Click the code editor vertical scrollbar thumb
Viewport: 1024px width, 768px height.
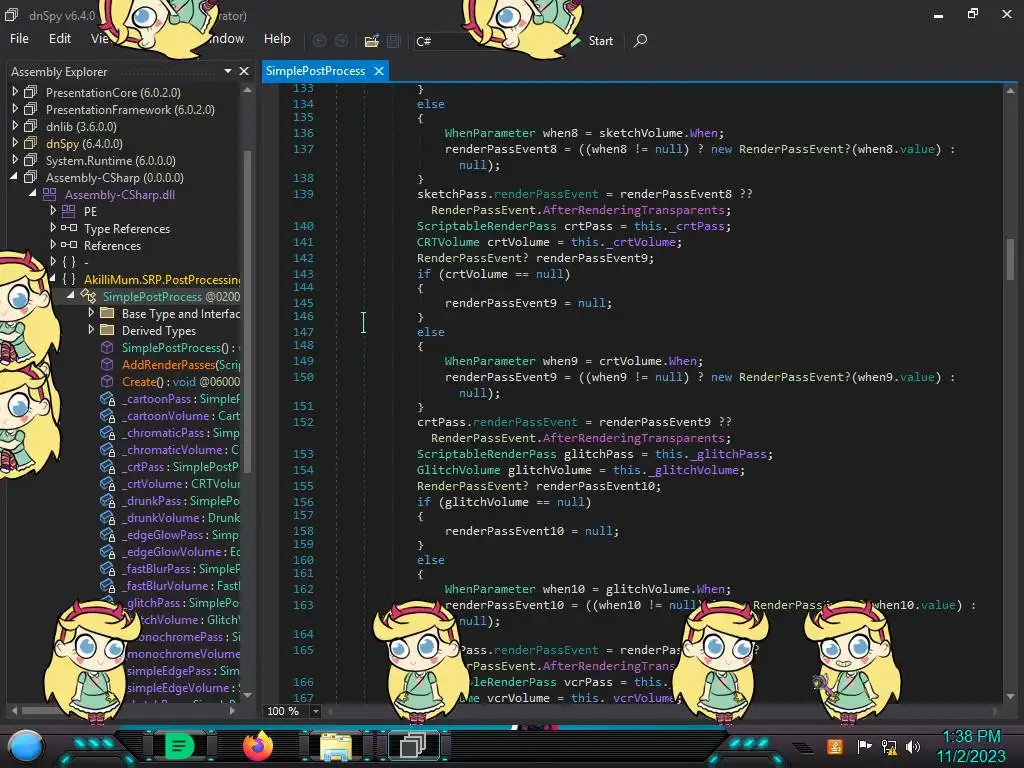click(1010, 259)
